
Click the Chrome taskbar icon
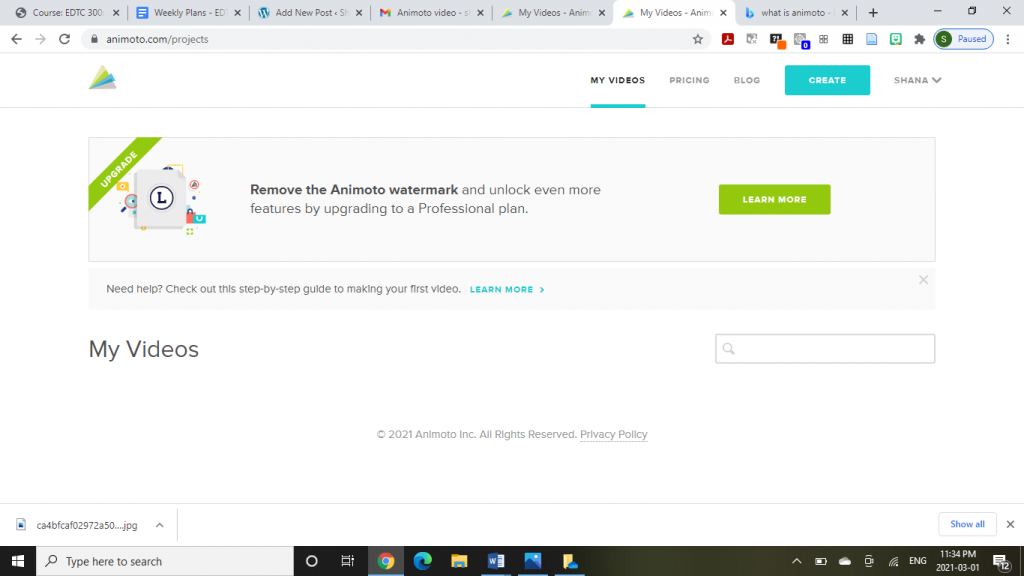pyautogui.click(x=386, y=561)
